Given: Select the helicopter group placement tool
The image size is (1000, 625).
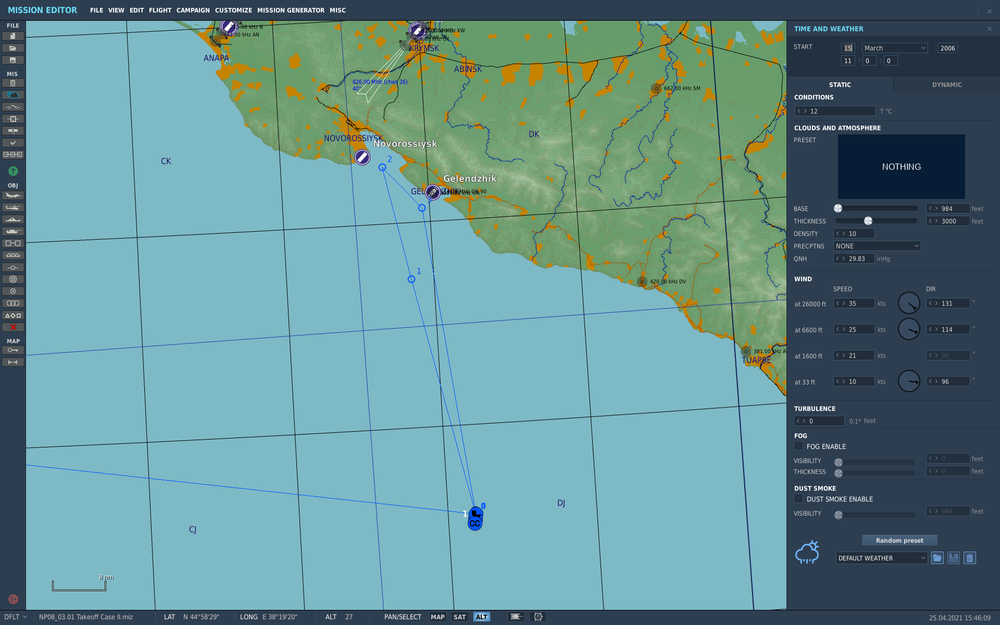Looking at the screenshot, I should point(13,208).
